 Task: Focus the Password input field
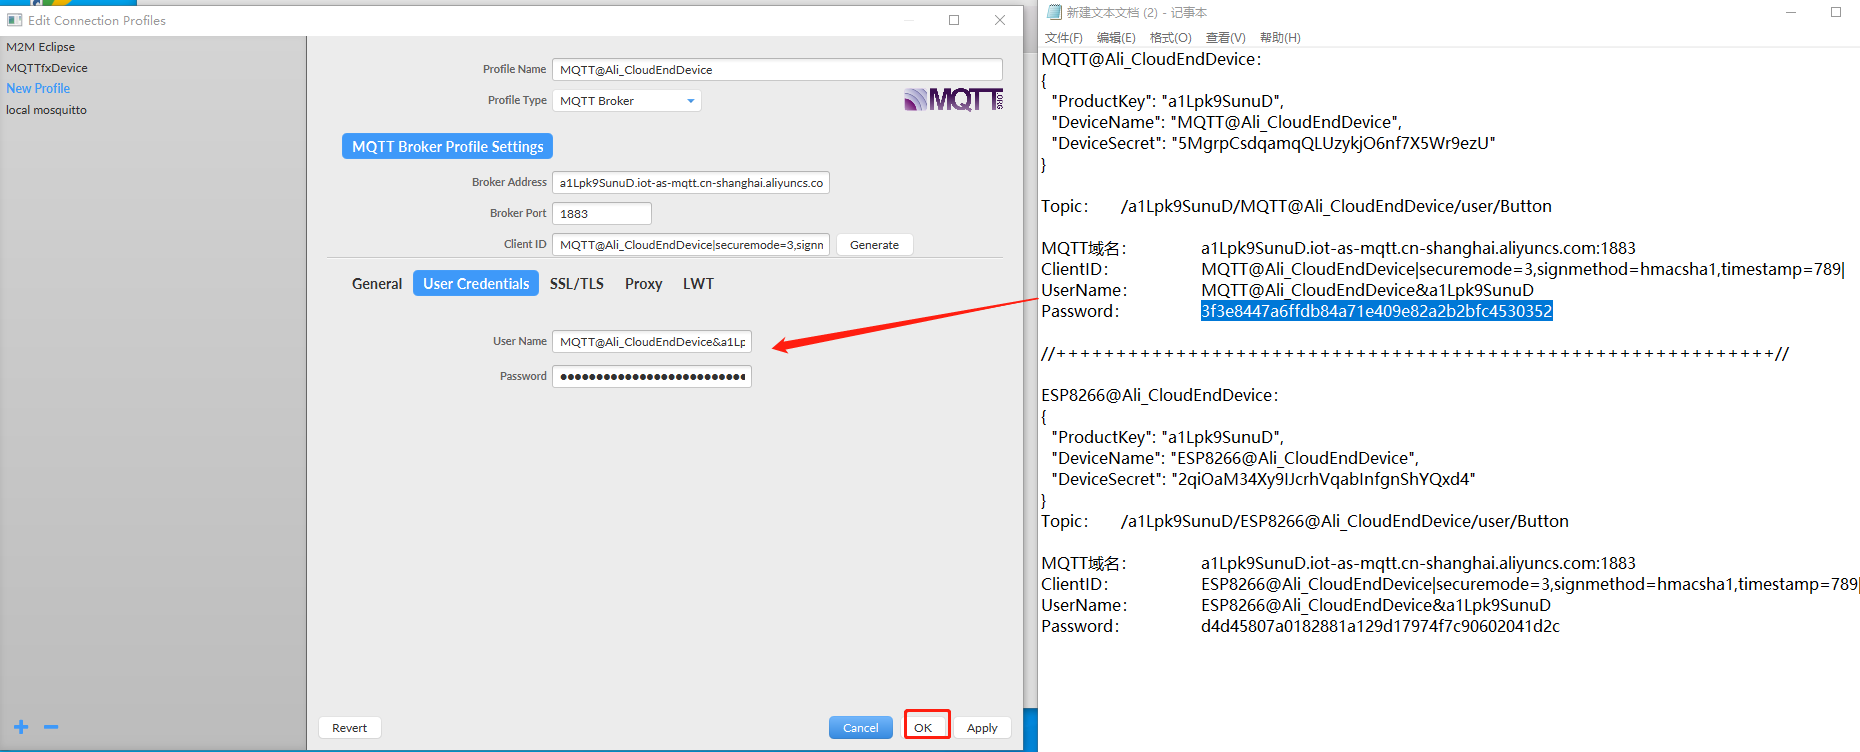tap(652, 377)
